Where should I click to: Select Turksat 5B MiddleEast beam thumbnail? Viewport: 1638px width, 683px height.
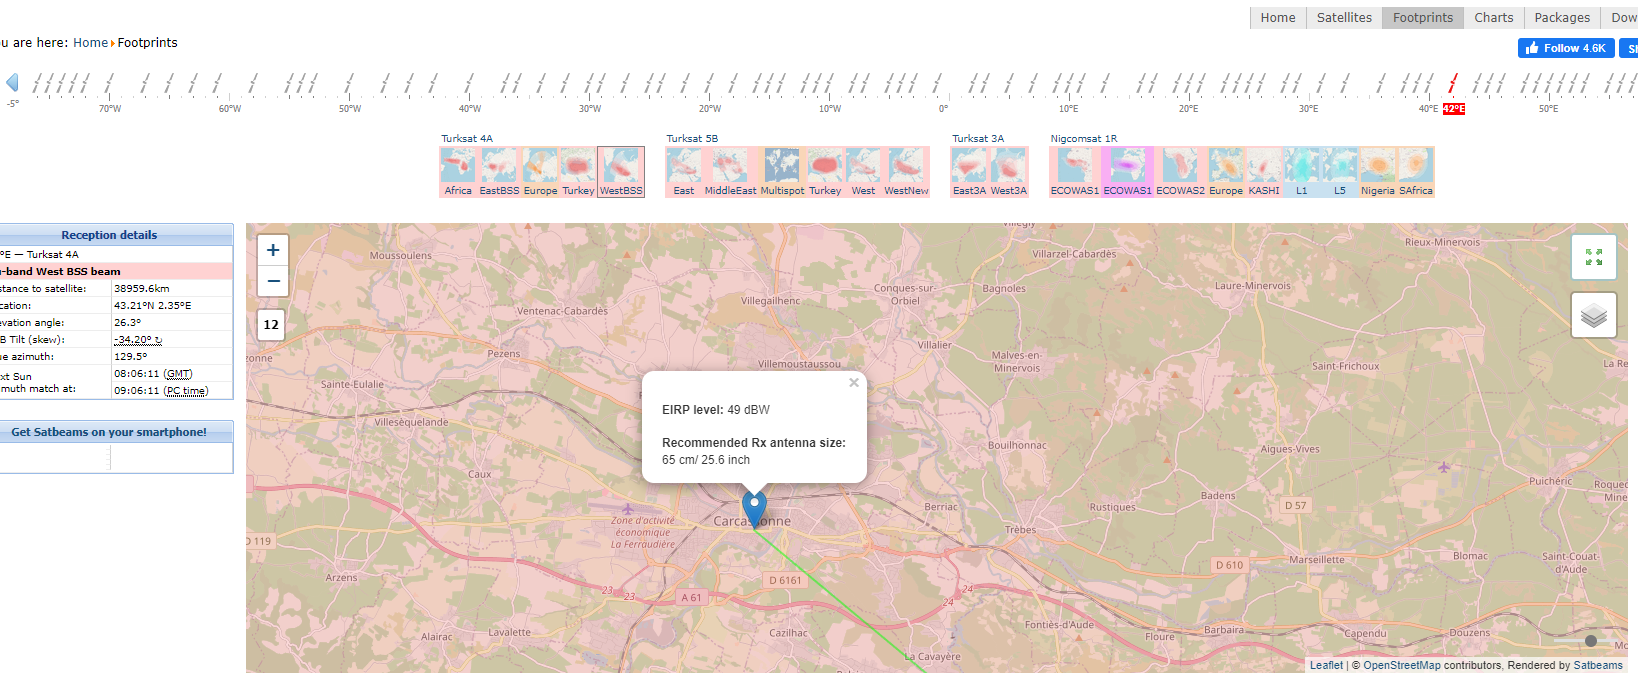click(730, 172)
